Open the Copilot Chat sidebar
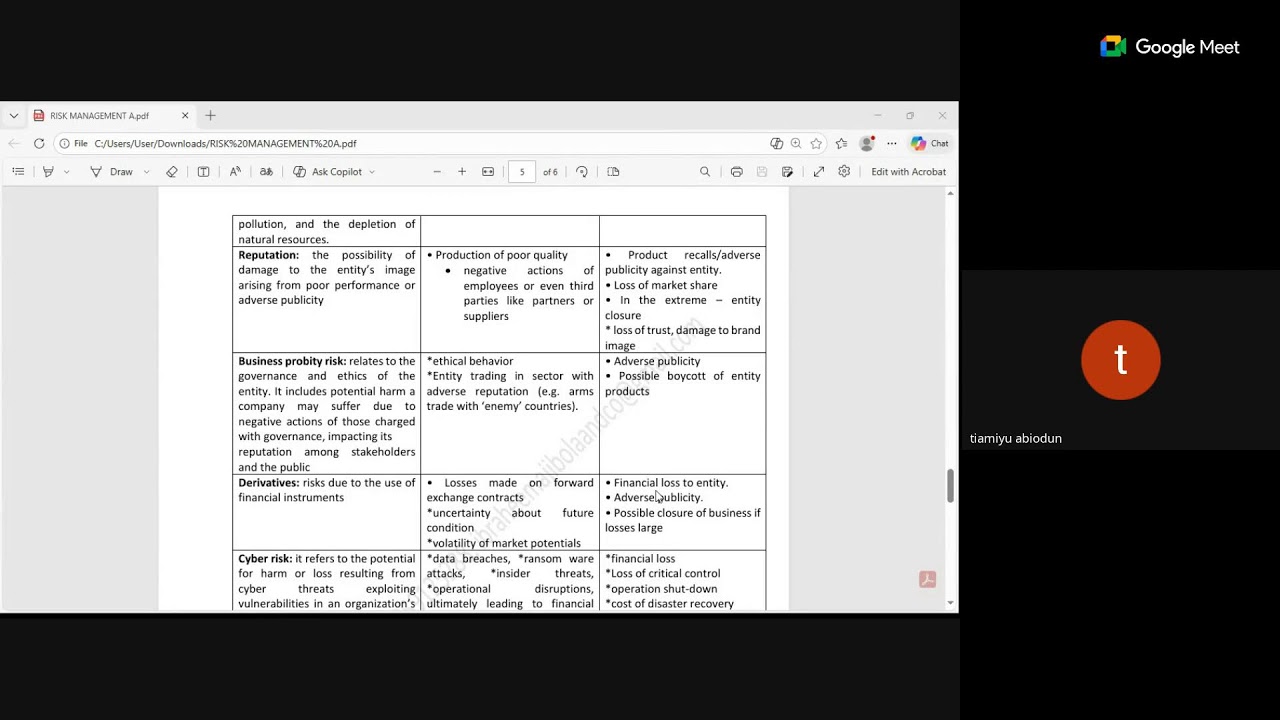Screen dimensions: 1280x720 coord(930,144)
